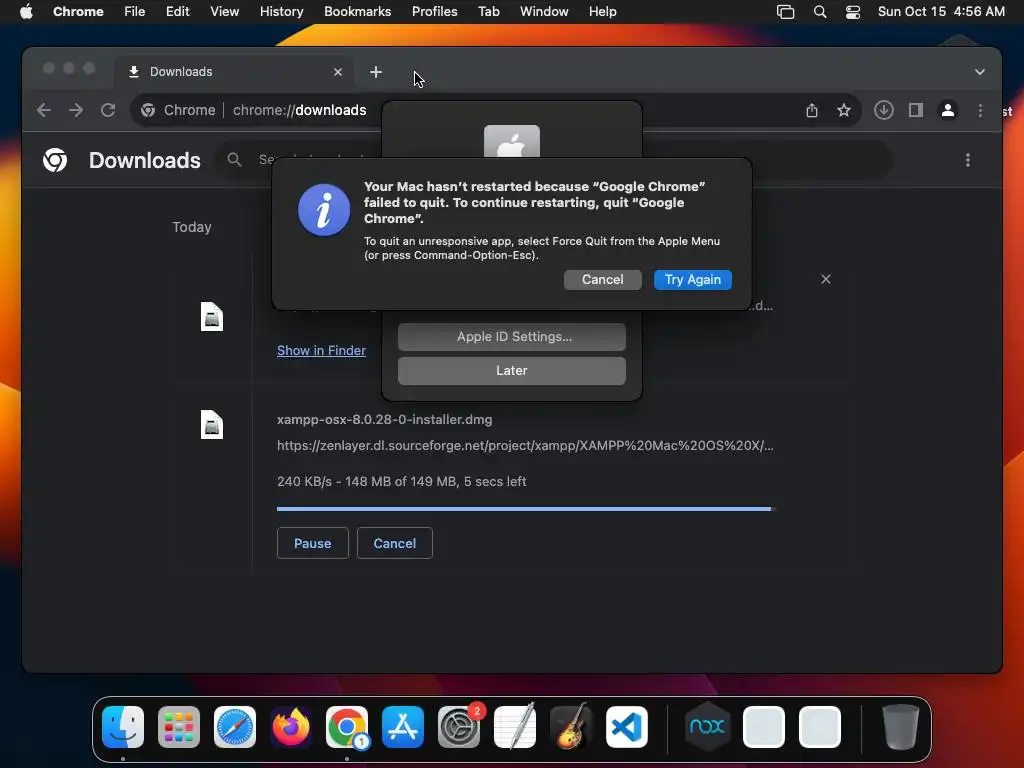The width and height of the screenshot is (1024, 768).
Task: Cancel the restart dialog
Action: tap(602, 280)
